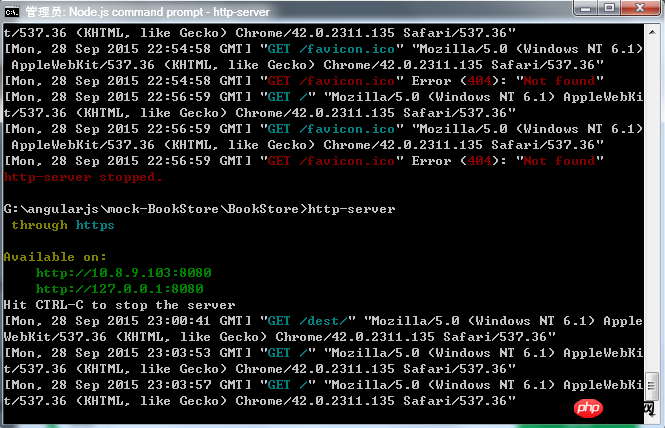
Task: Open the cmd system menu icon in title bar
Action: (11, 11)
